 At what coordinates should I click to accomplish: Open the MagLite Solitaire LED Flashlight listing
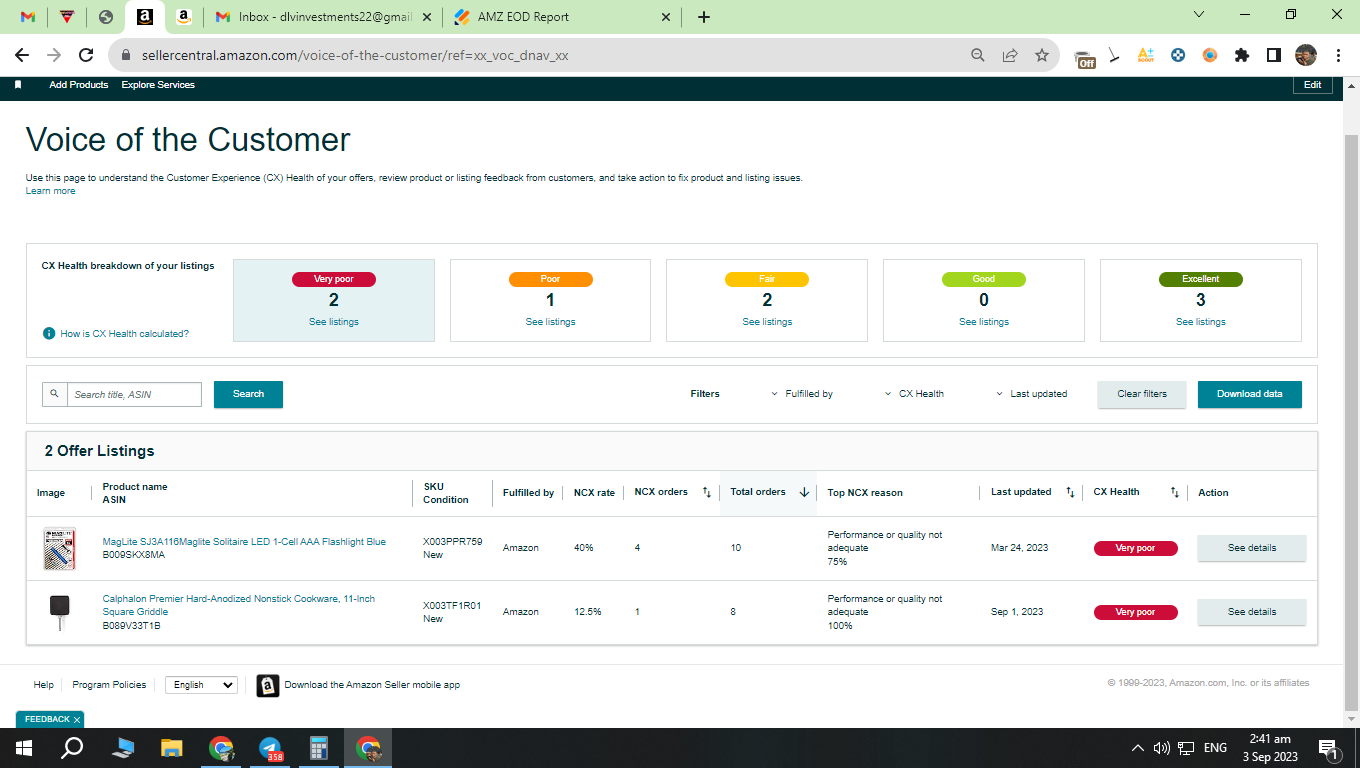tap(244, 542)
